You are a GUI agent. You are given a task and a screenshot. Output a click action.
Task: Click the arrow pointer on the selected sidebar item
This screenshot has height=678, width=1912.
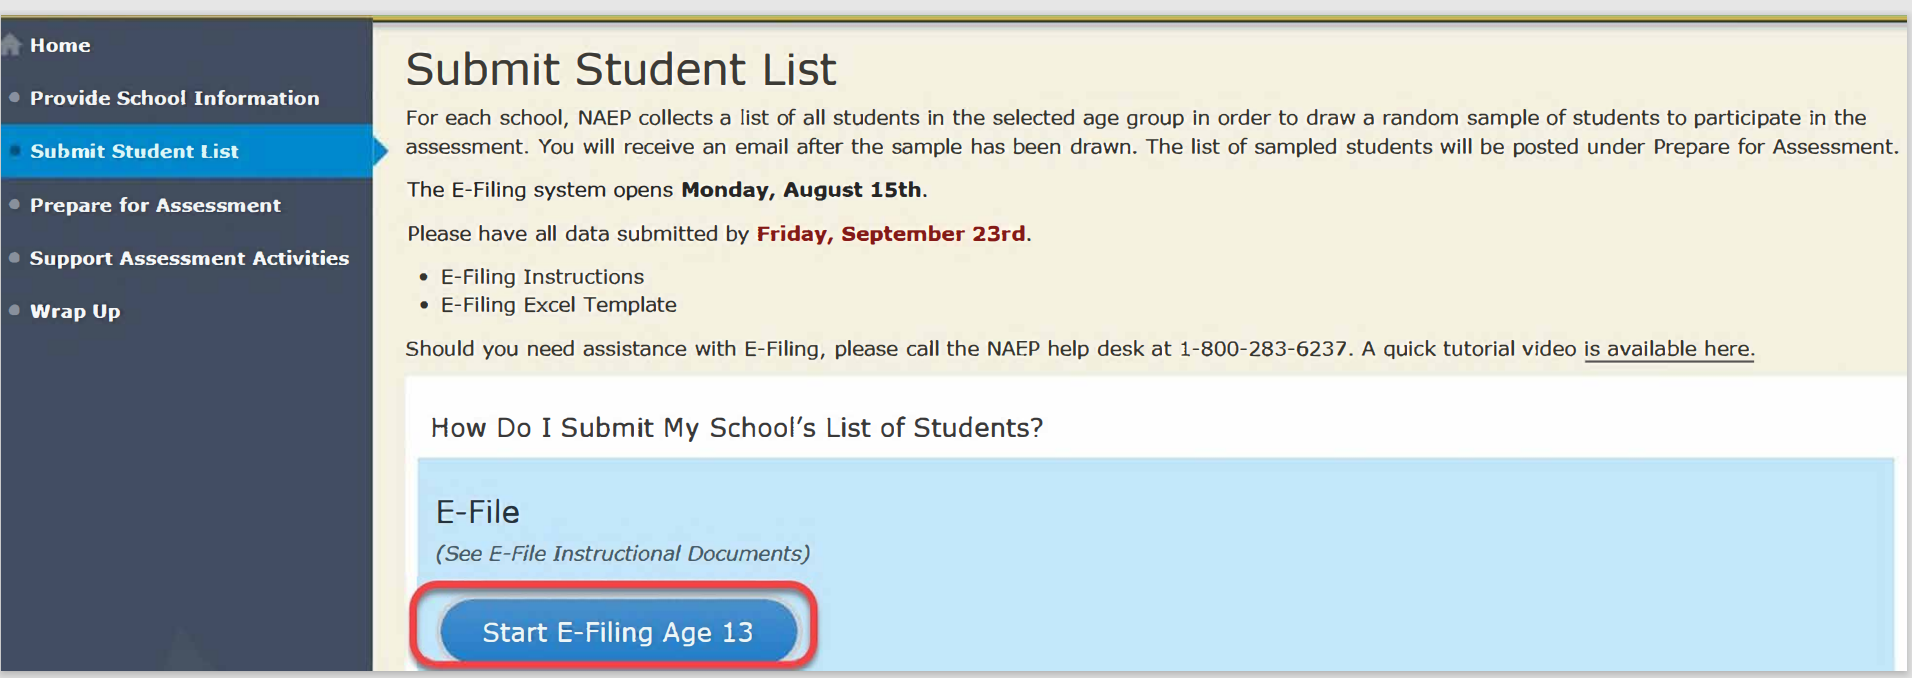coord(380,151)
